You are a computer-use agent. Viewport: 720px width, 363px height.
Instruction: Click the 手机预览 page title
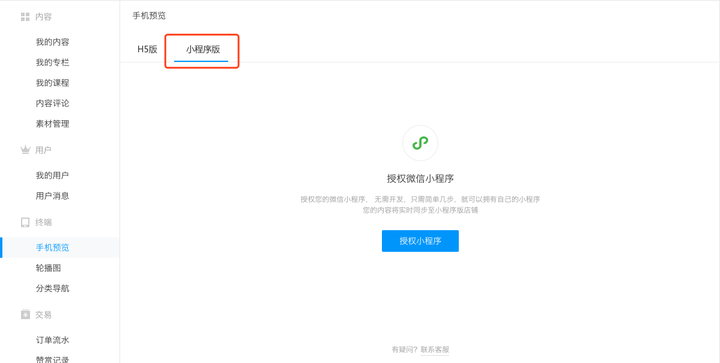149,16
